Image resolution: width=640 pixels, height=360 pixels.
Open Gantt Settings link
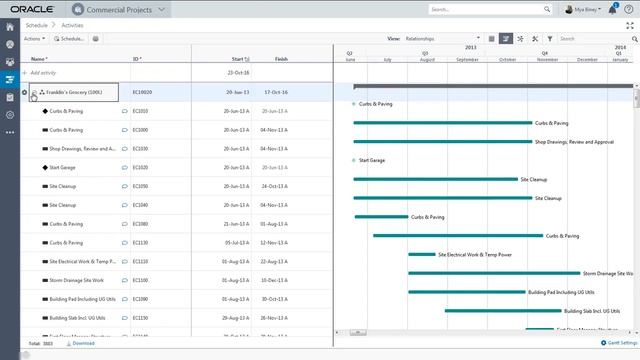tap(619, 343)
